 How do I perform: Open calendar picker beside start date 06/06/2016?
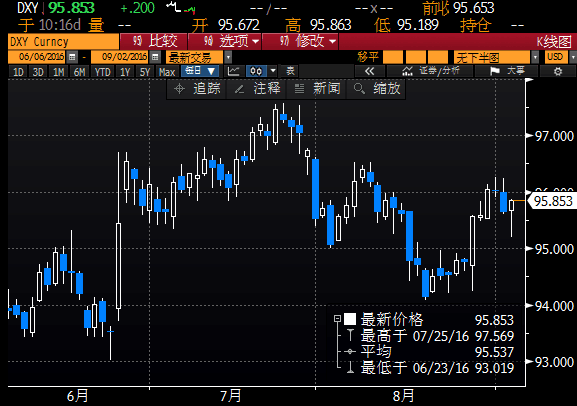point(72,57)
